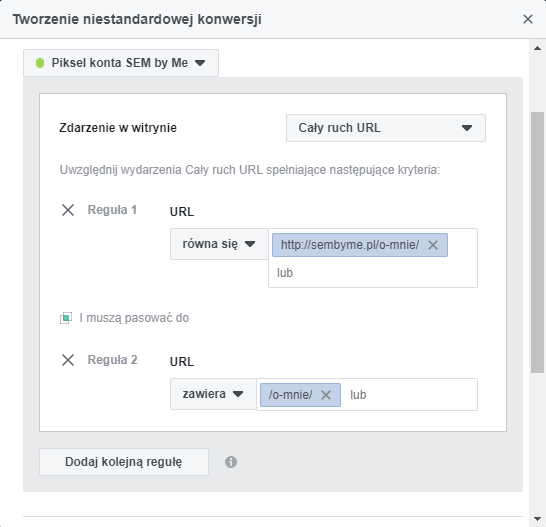
Task: Click the Uwzględnij wydarzenia criteria description text
Action: pos(250,170)
